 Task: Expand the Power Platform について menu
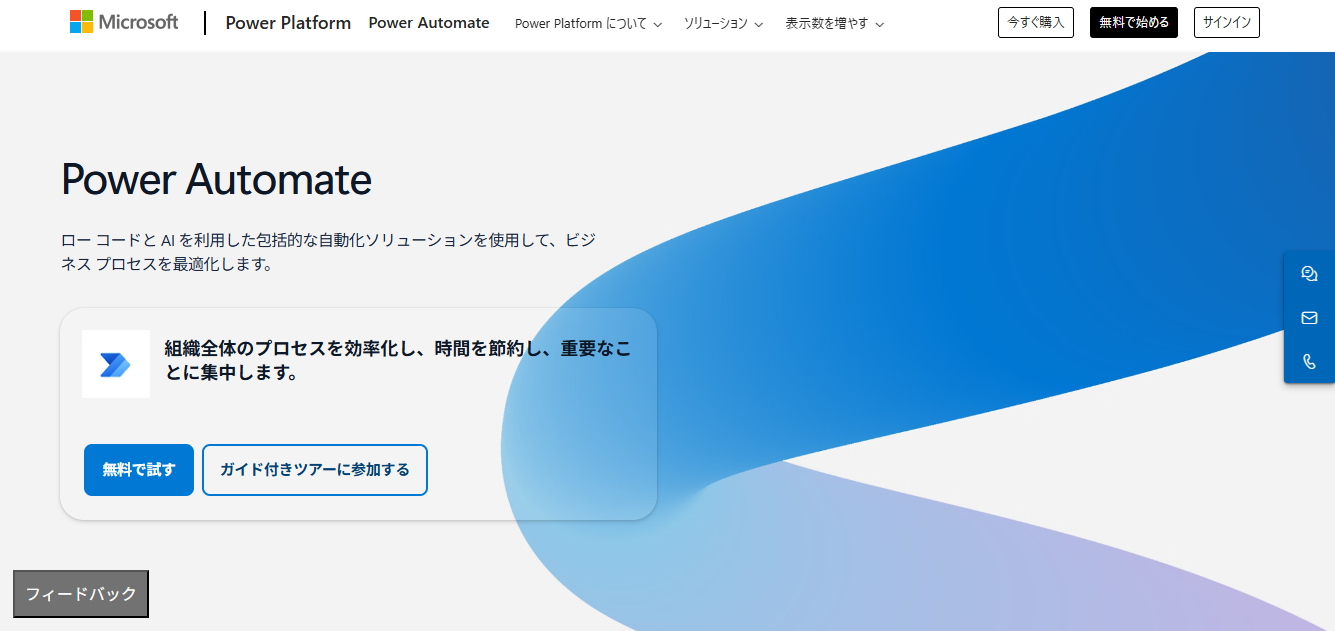pyautogui.click(x=588, y=23)
